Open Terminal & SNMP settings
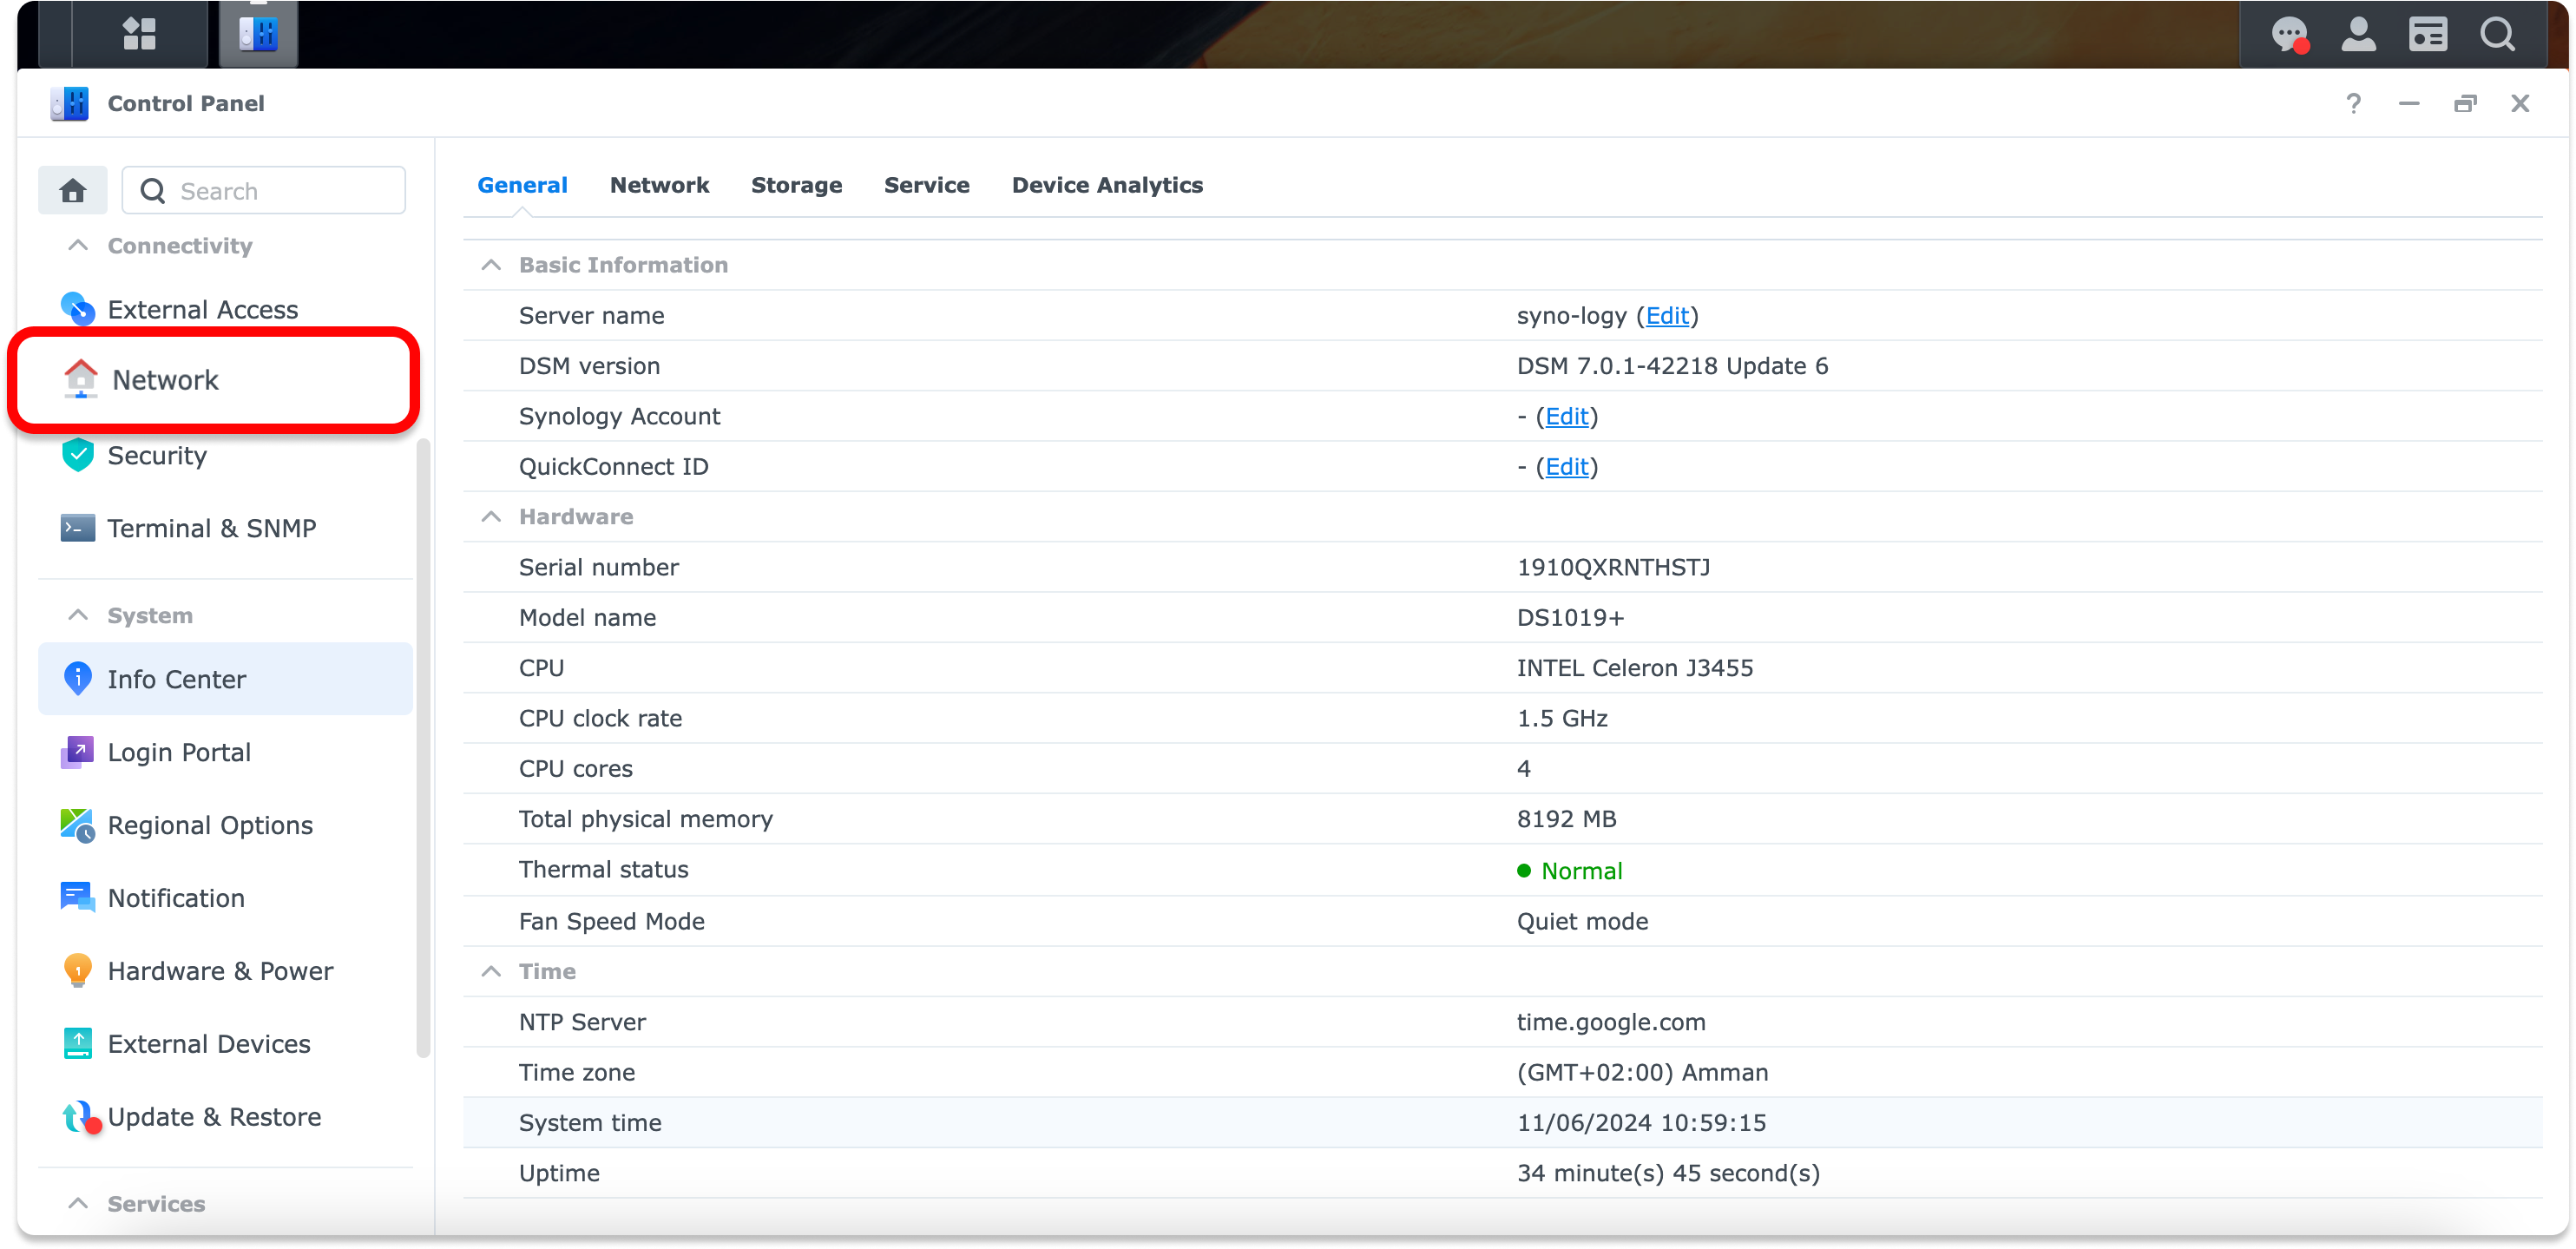This screenshot has width=2576, height=1249. point(211,528)
